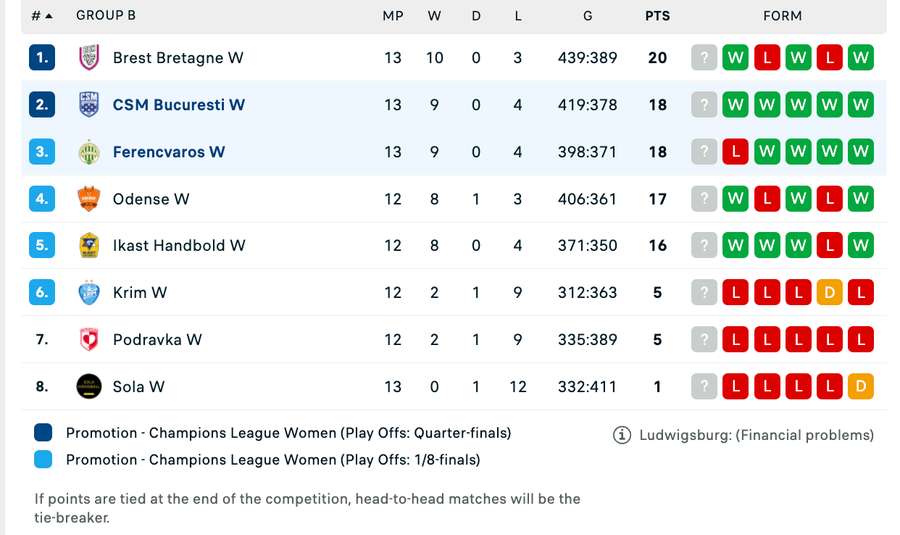
Task: Click the Ikast Handbold W team logo
Action: [x=89, y=246]
